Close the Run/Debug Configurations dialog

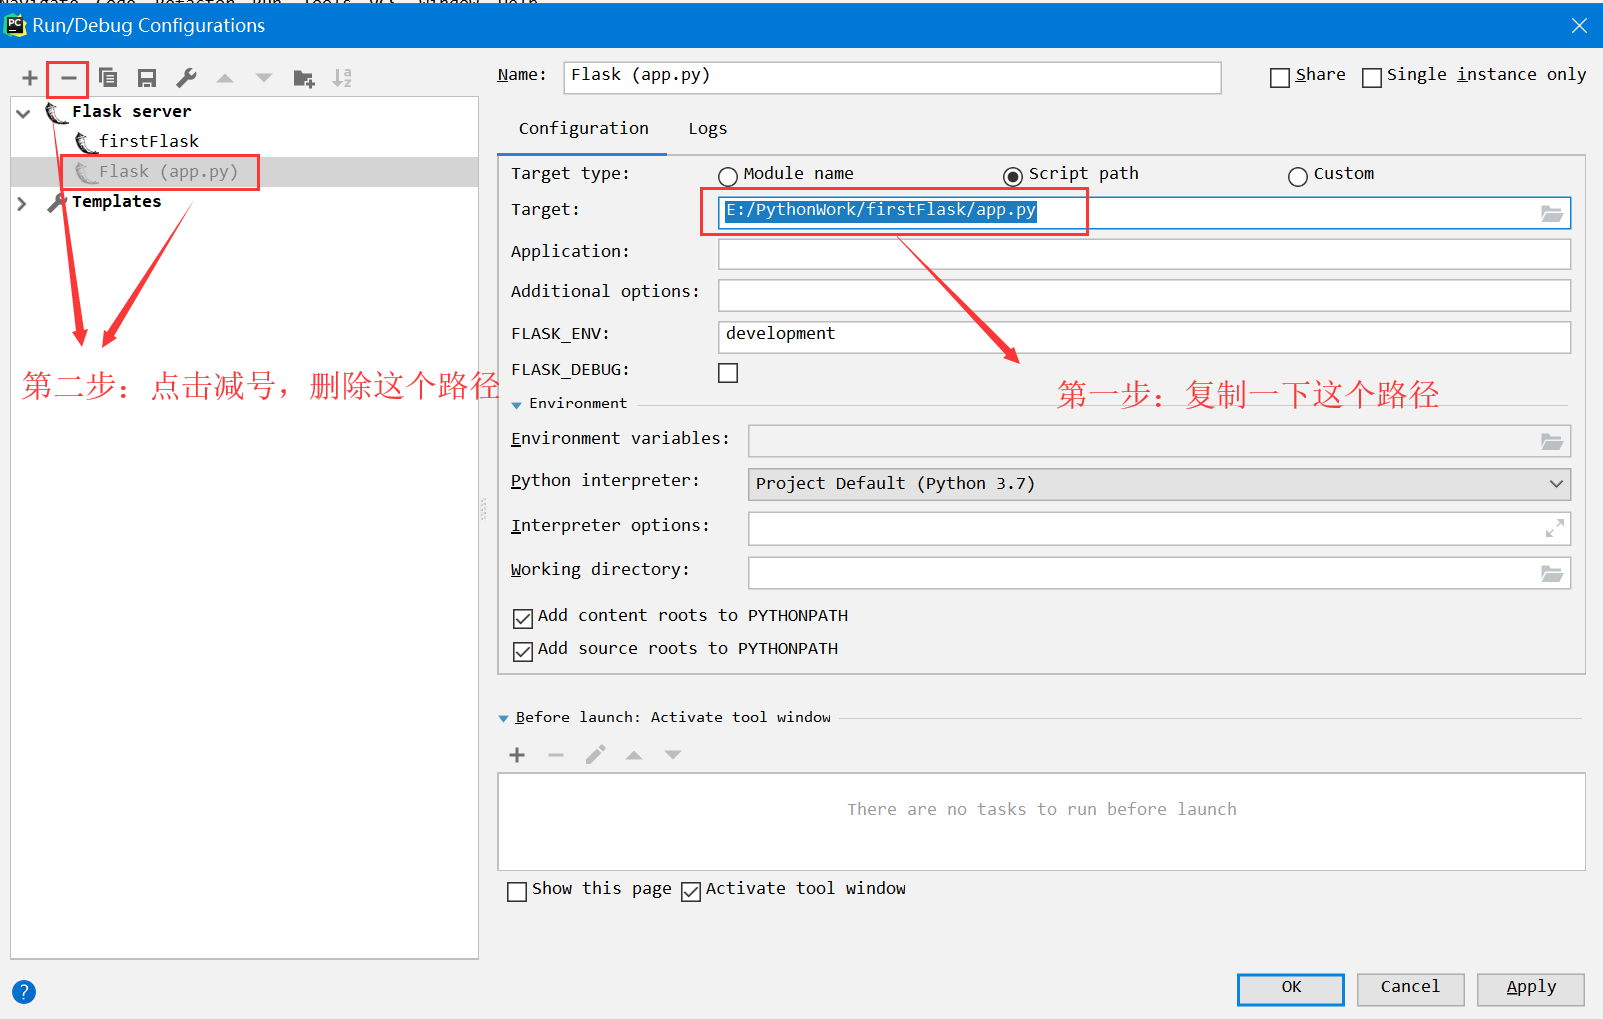coord(1579,25)
